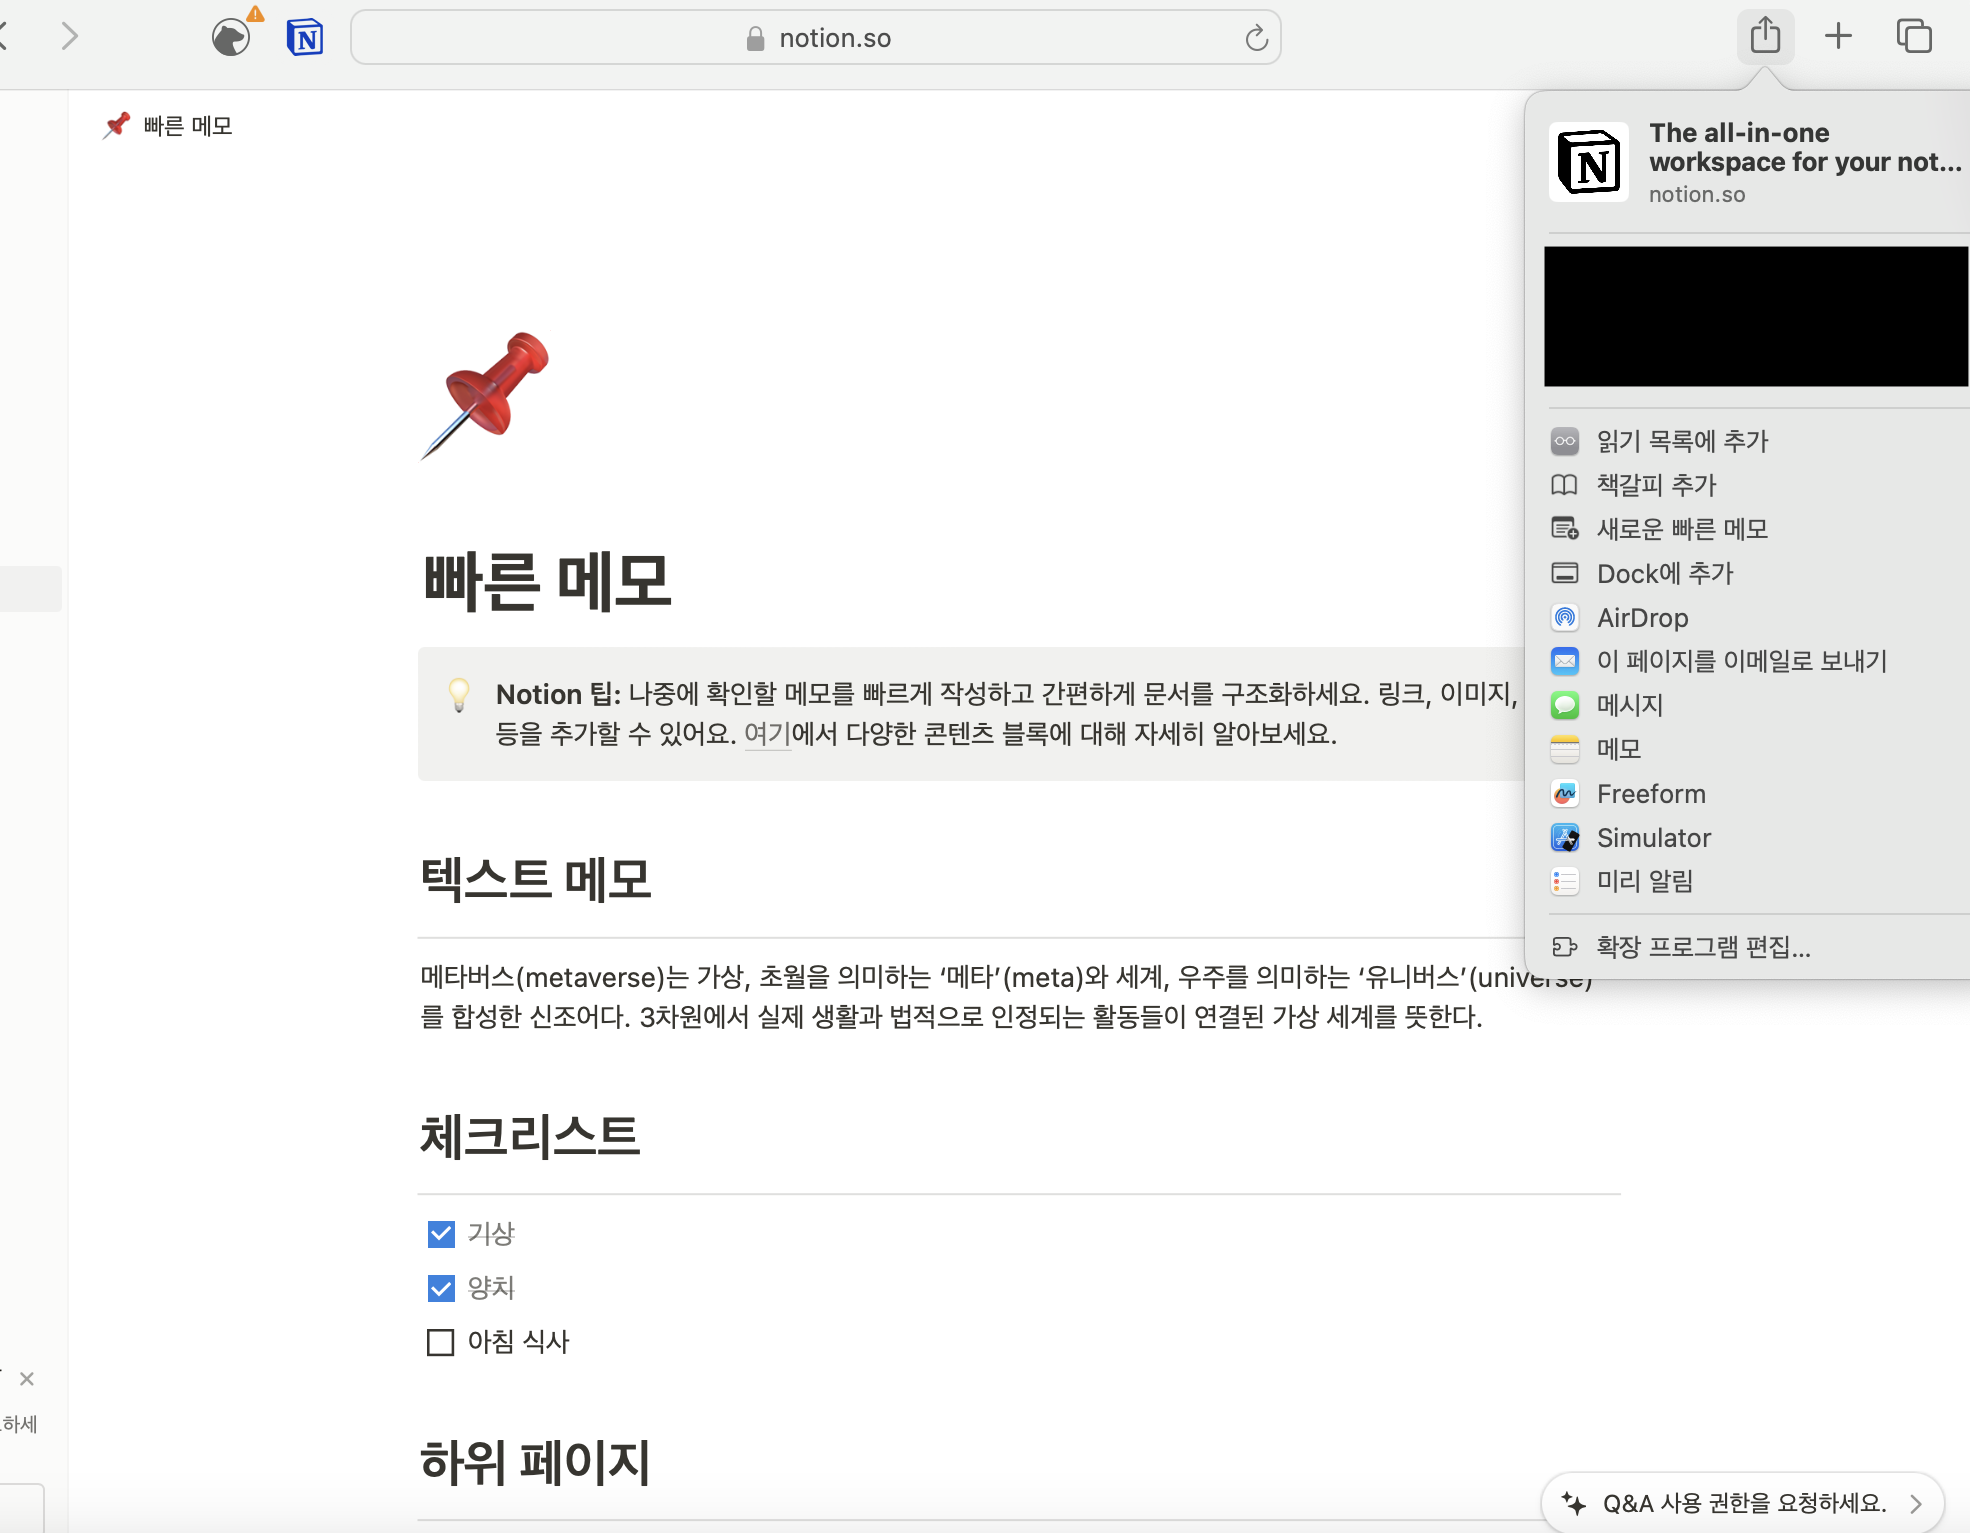The width and height of the screenshot is (1970, 1533).
Task: Click the Notion extension icon in toolbar
Action: point(305,39)
